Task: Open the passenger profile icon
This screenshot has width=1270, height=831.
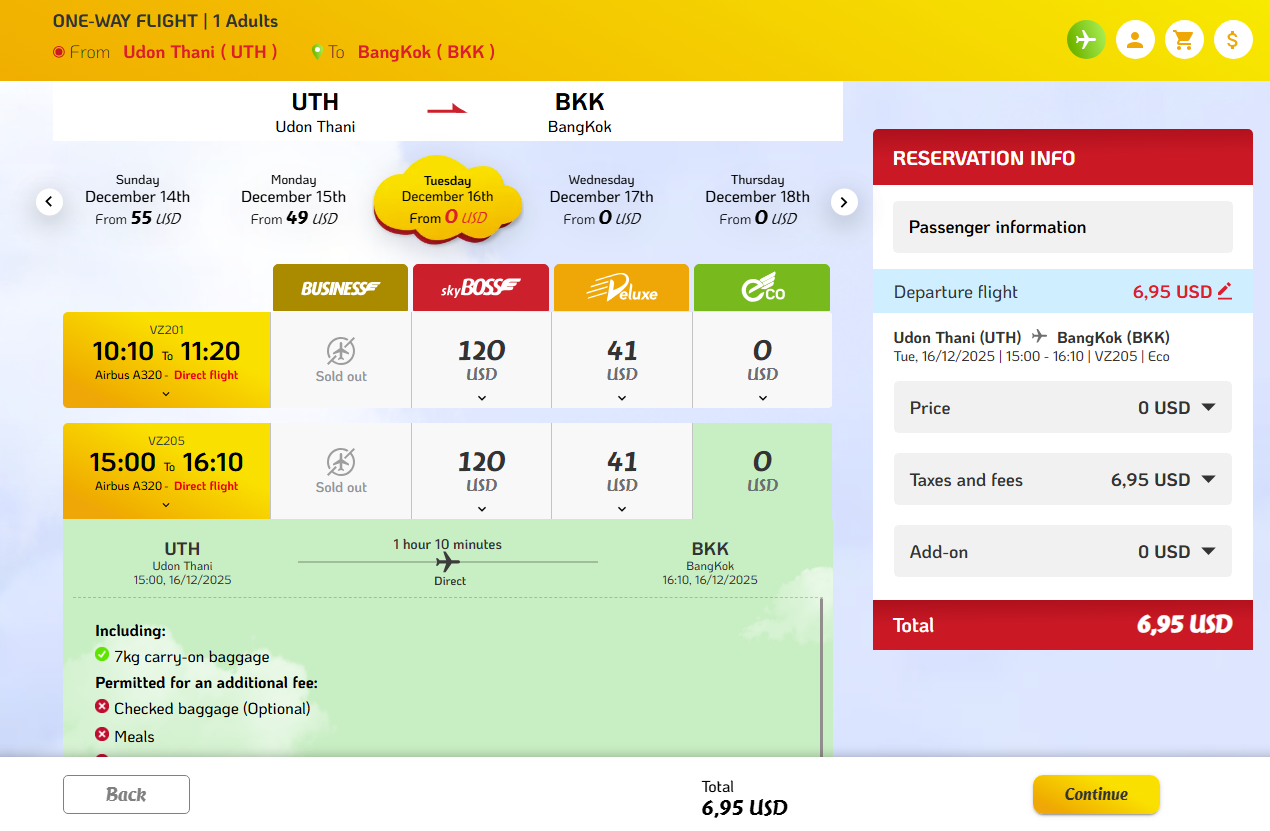Action: click(1135, 40)
